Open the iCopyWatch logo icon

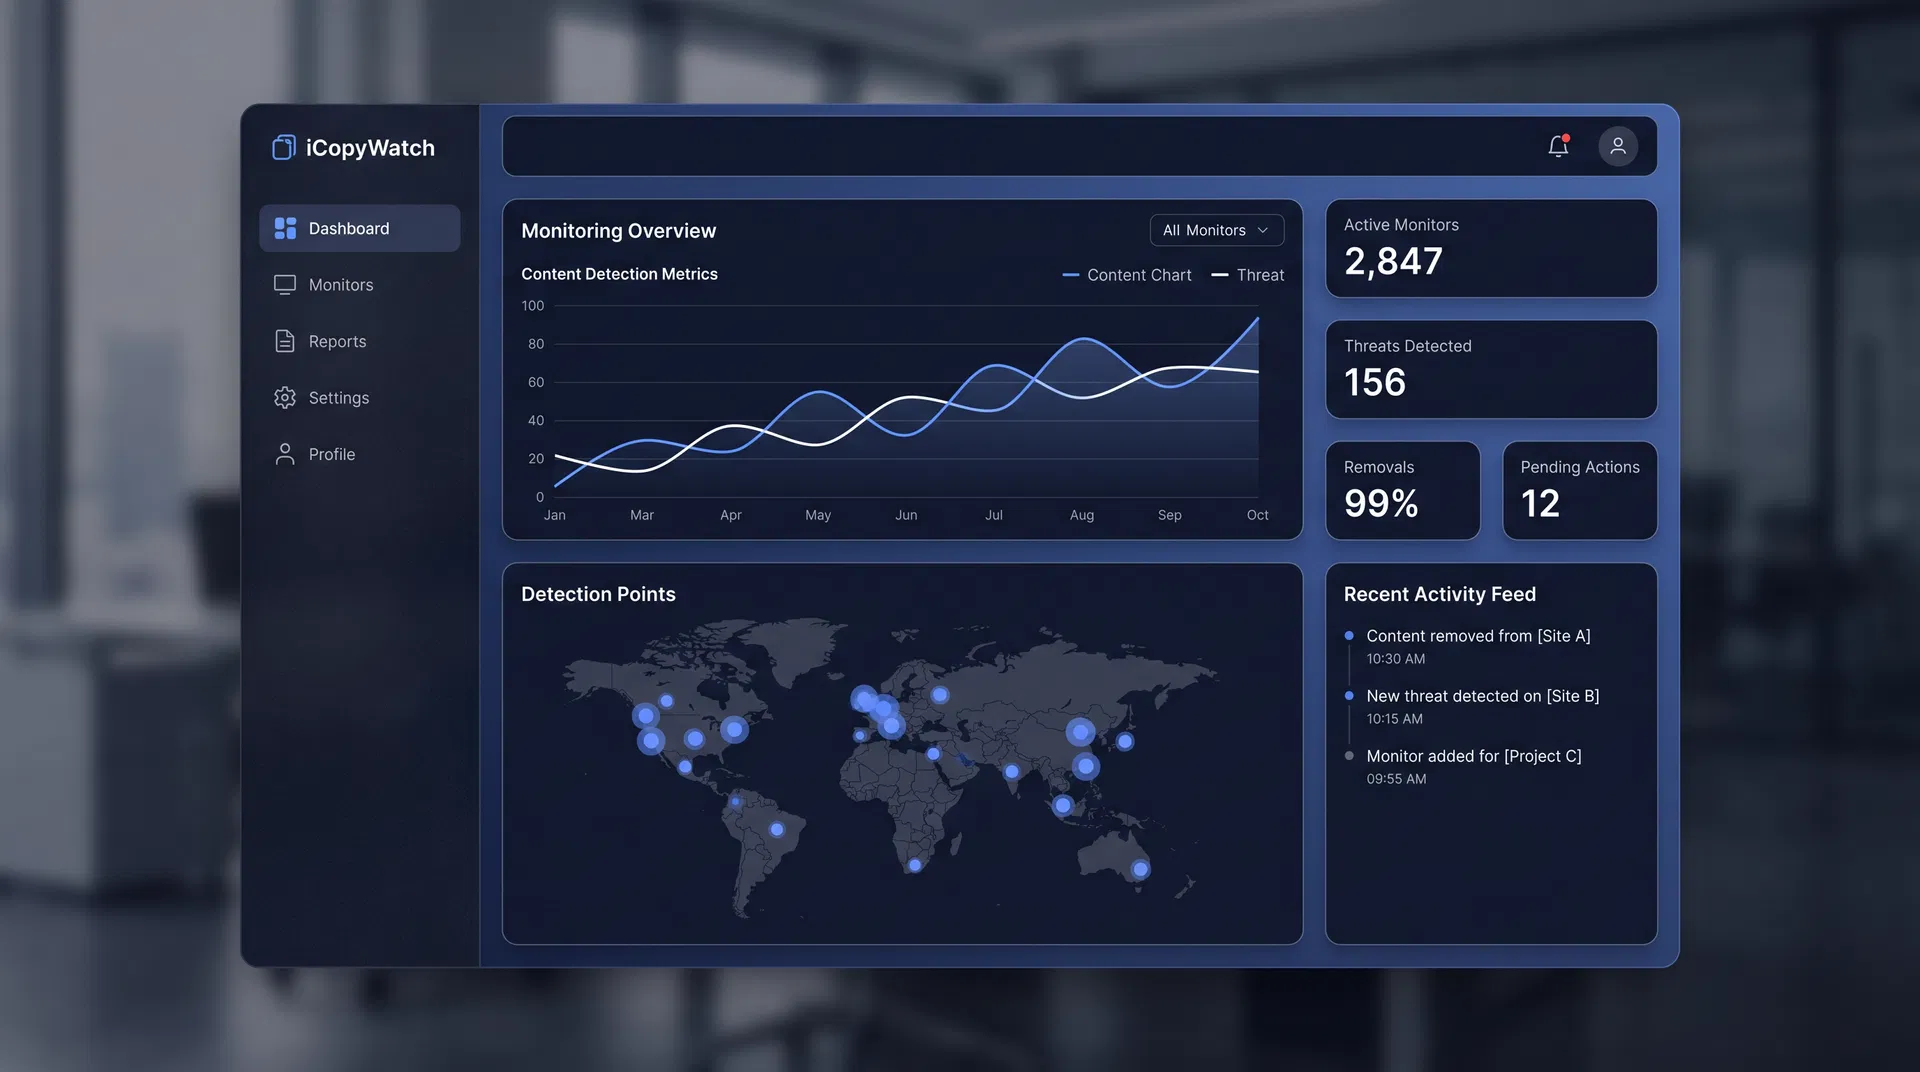[x=283, y=147]
